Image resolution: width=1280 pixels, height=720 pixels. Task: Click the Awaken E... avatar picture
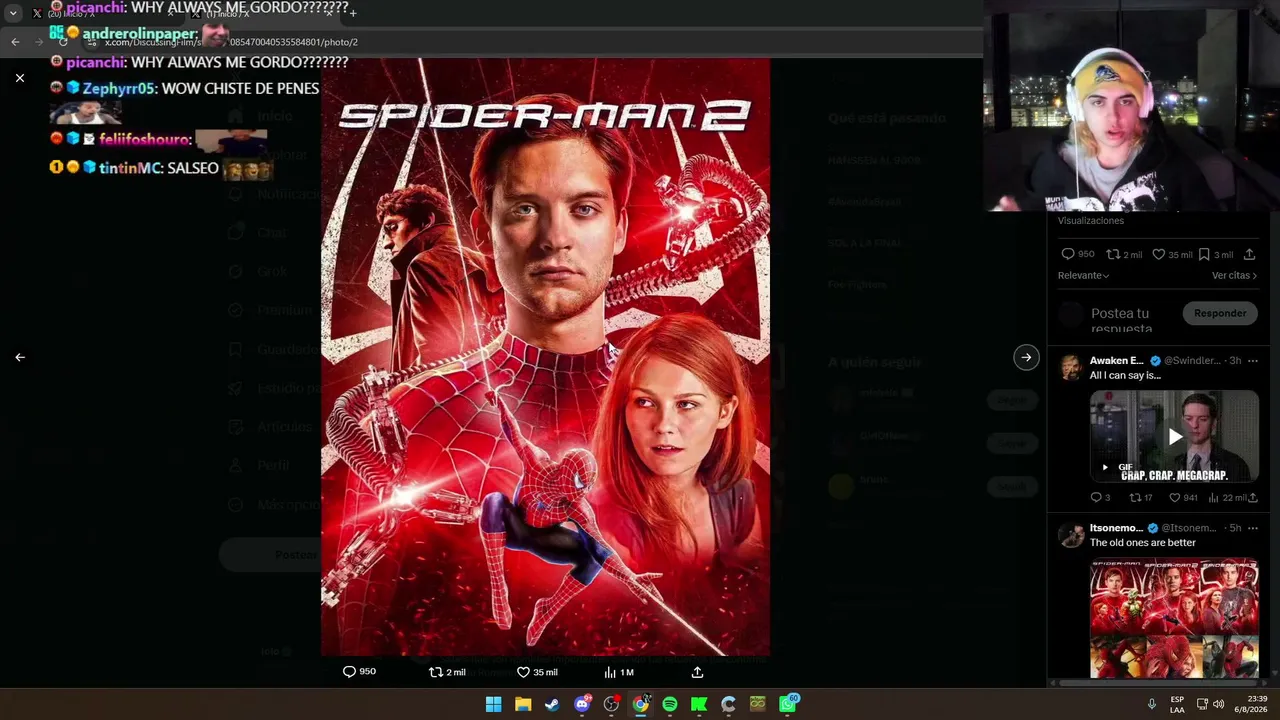[x=1071, y=366]
